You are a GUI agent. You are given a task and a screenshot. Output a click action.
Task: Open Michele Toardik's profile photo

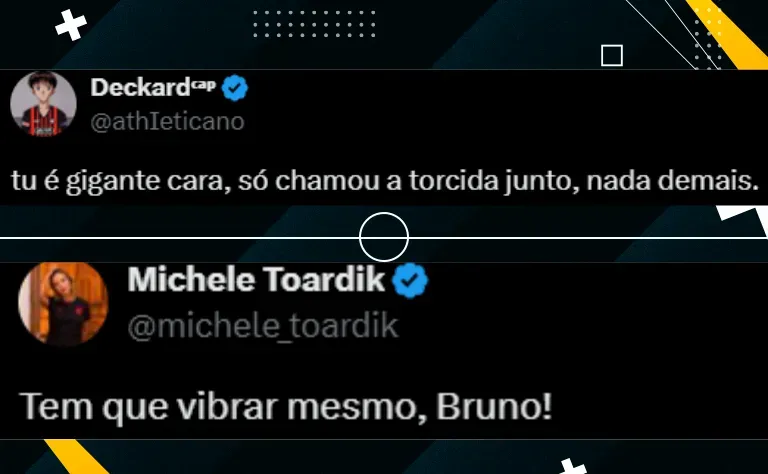63,304
